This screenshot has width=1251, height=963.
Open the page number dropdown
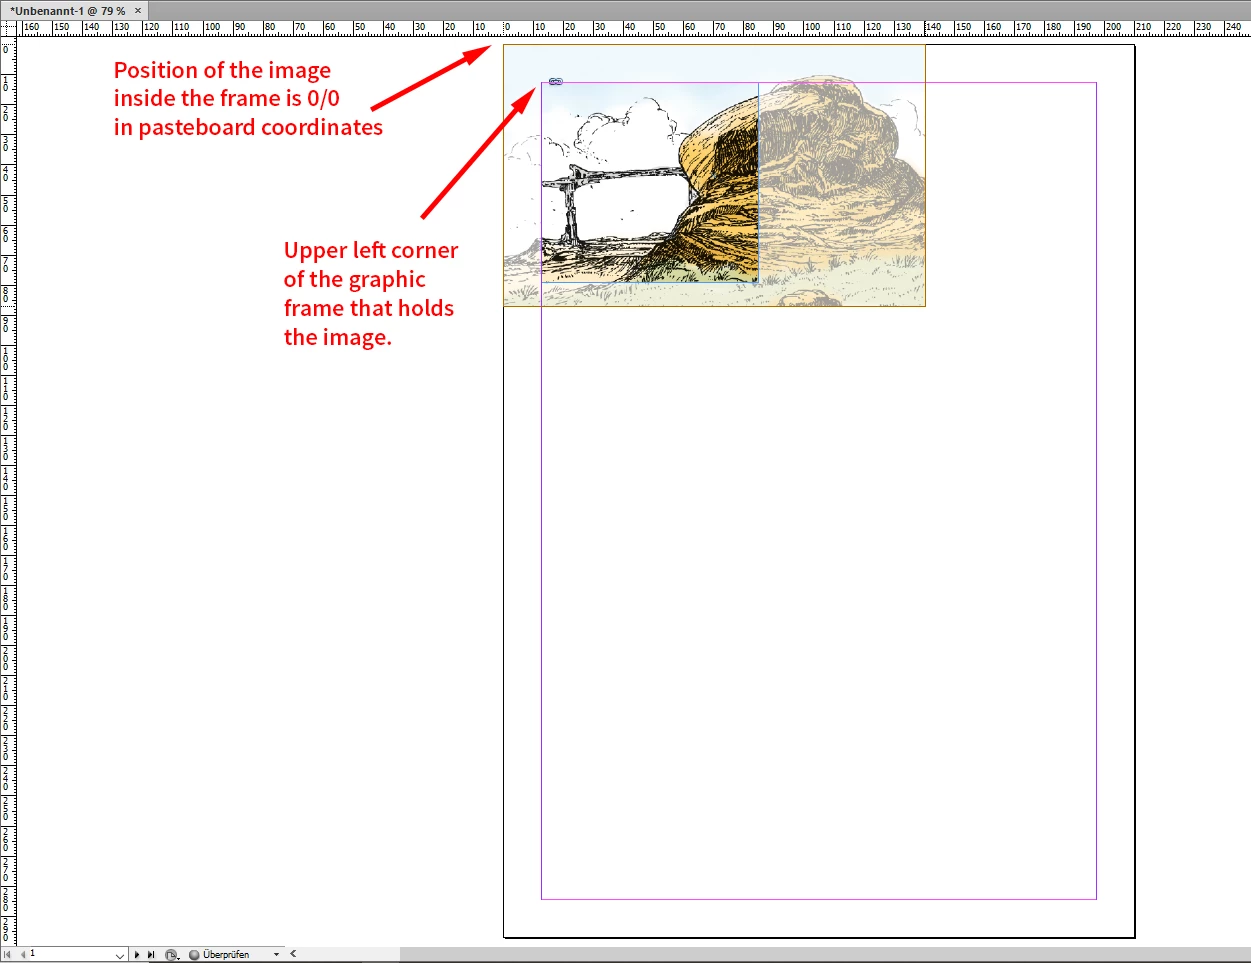(x=120, y=955)
